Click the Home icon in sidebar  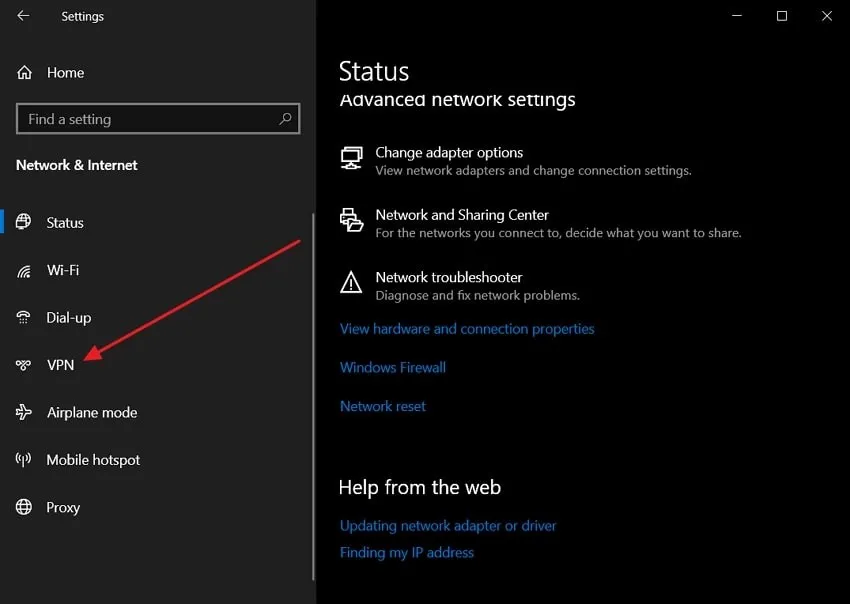pyautogui.click(x=25, y=73)
